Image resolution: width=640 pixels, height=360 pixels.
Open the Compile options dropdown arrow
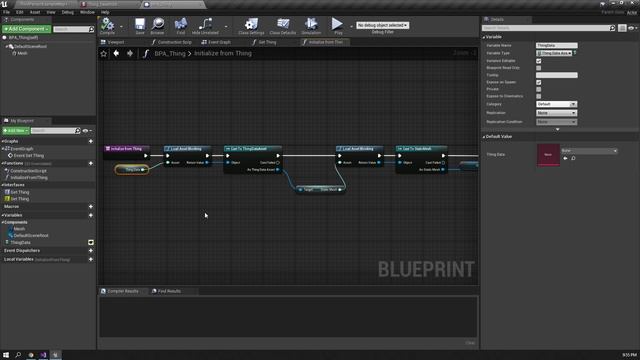(121, 27)
